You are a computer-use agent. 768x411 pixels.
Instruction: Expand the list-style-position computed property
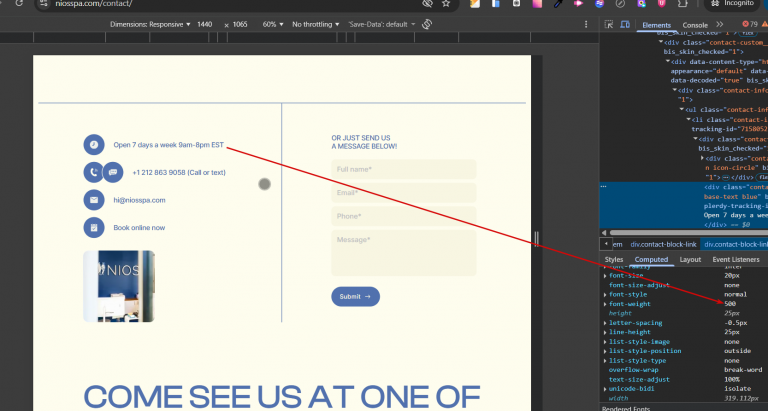tap(605, 351)
